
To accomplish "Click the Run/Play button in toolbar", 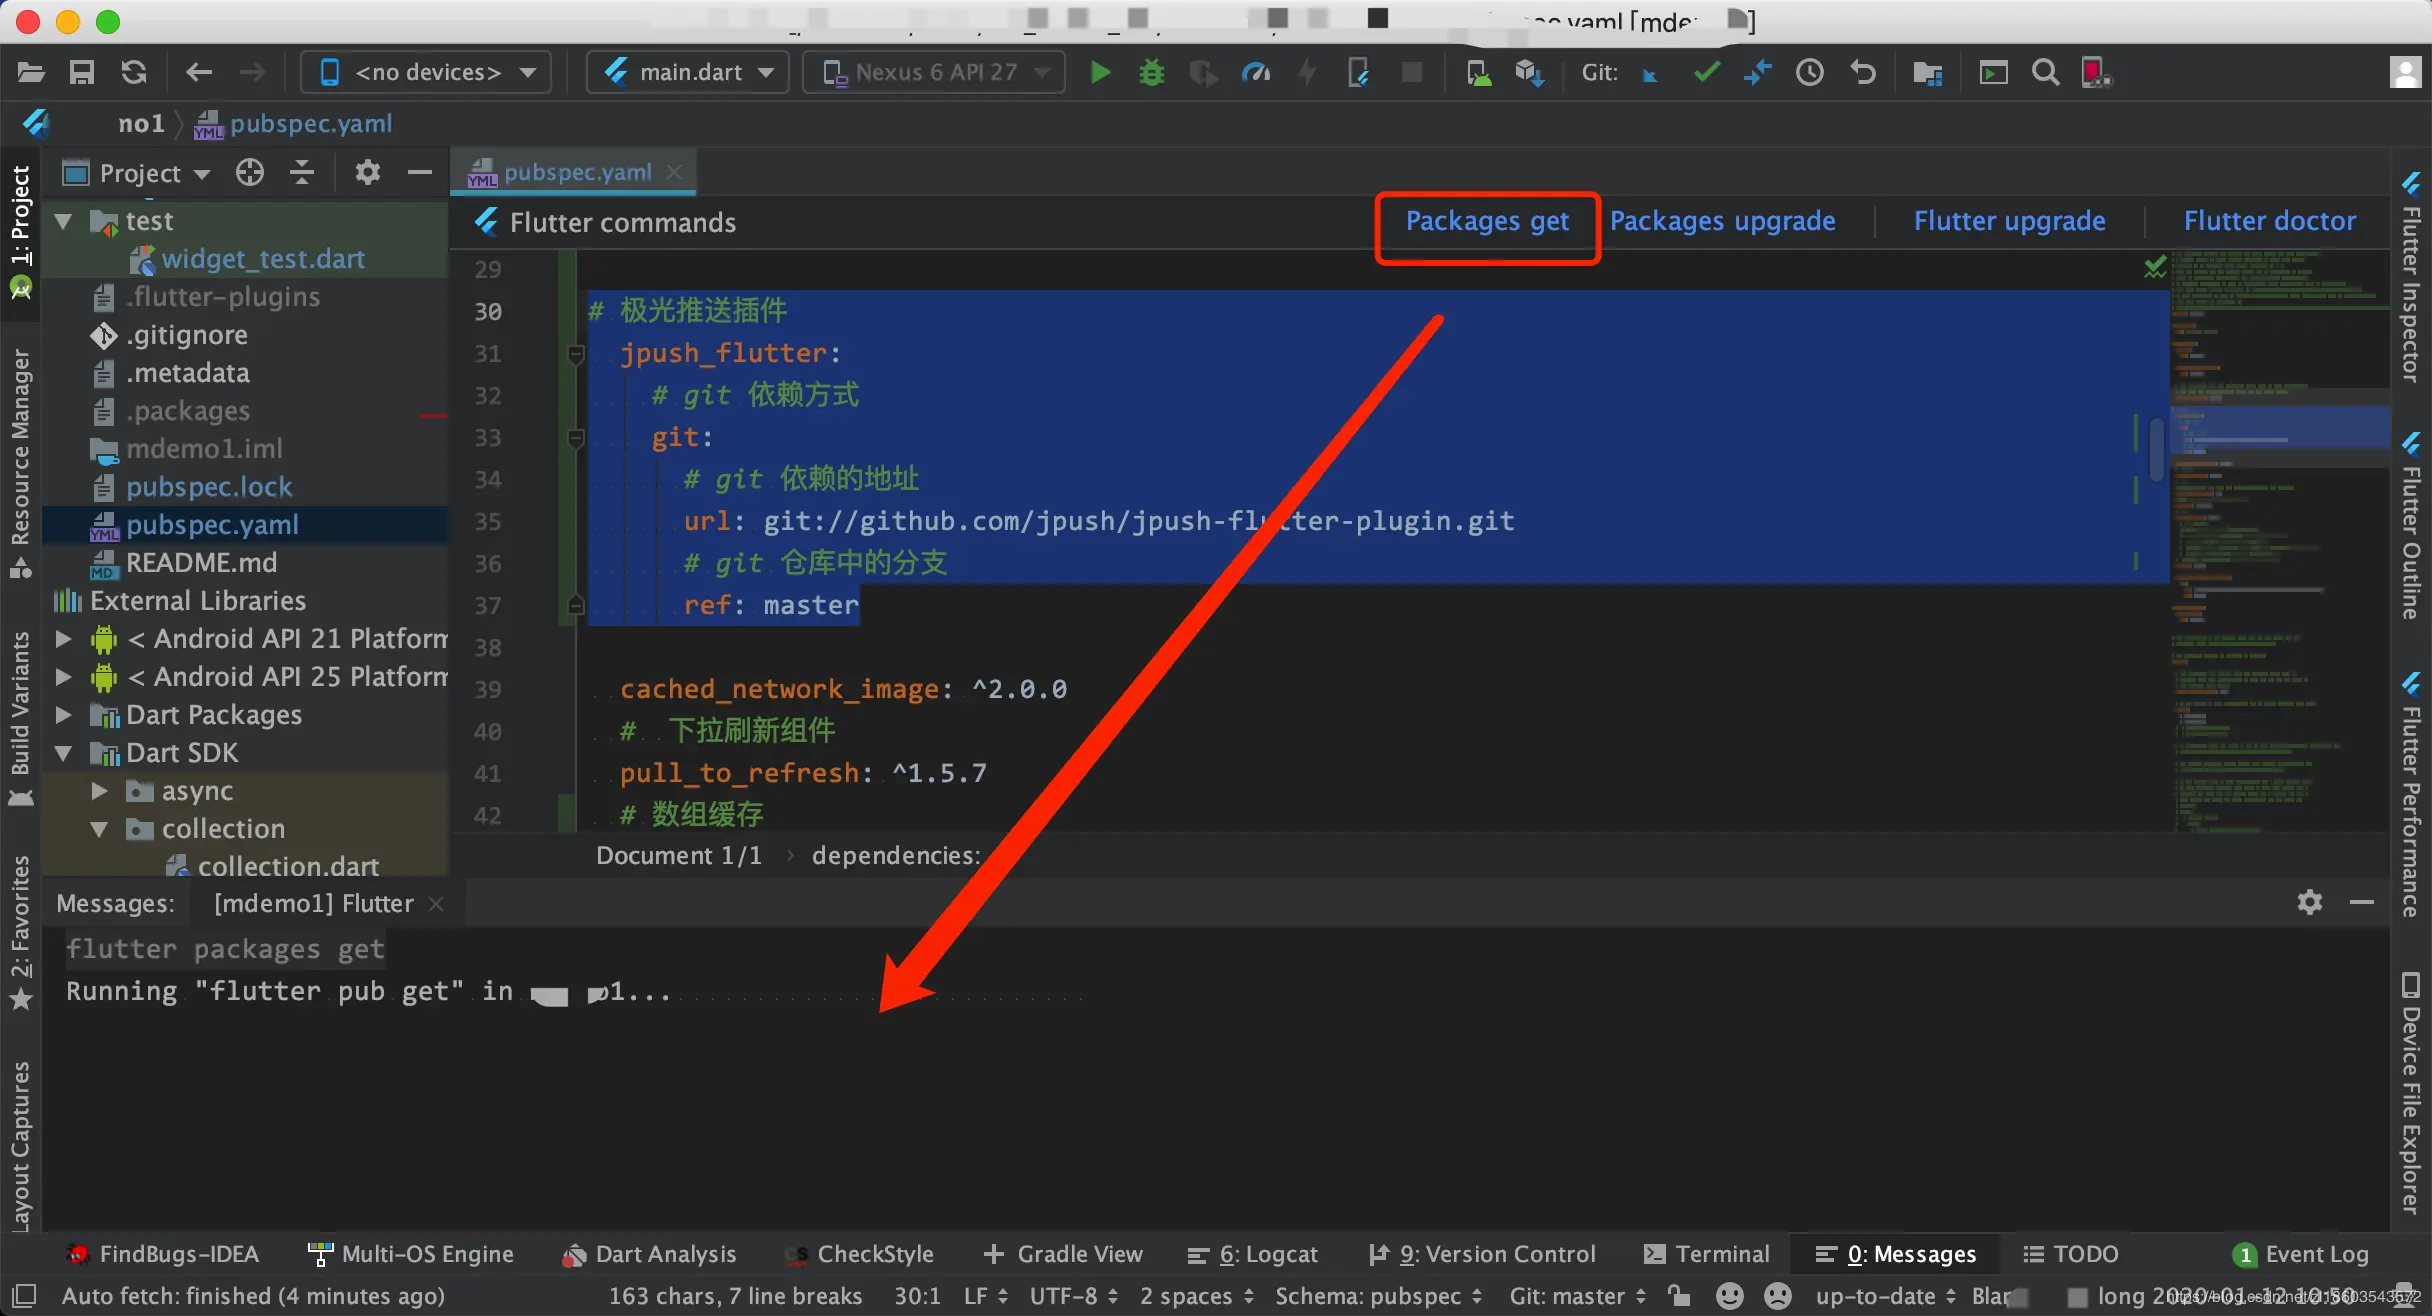I will click(x=1102, y=71).
